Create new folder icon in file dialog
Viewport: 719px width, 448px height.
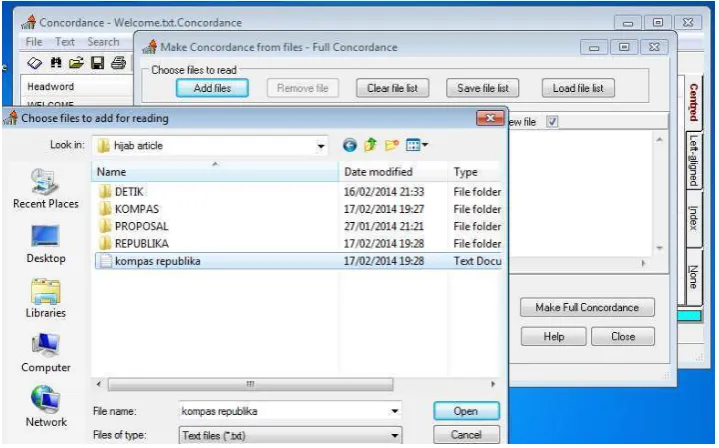(x=392, y=145)
